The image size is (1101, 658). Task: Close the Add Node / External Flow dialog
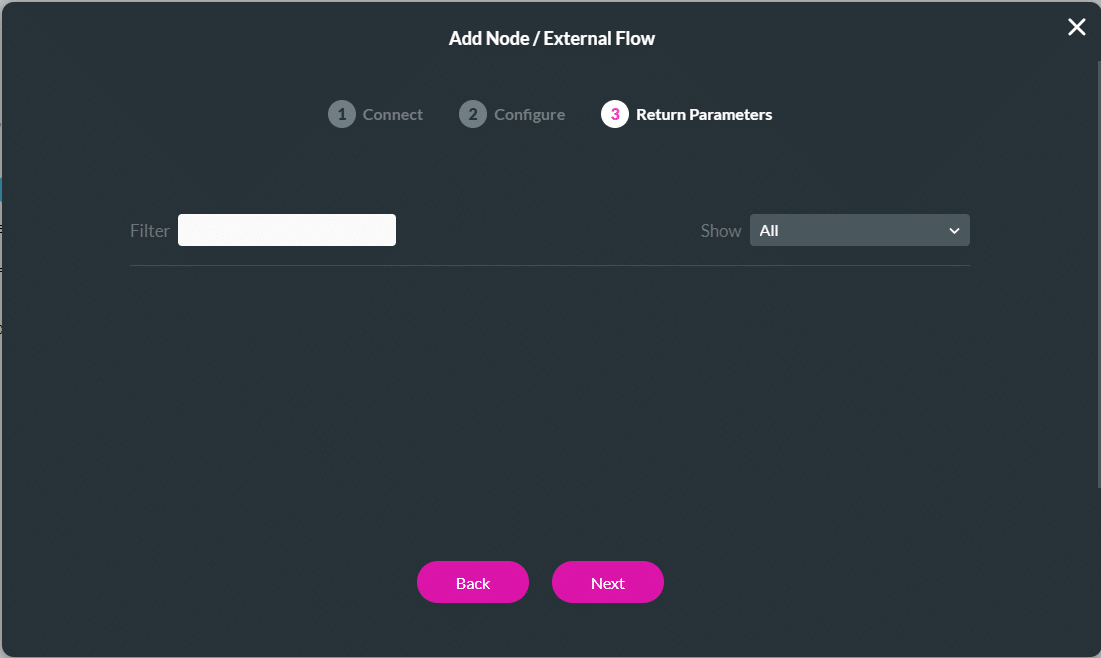point(1076,27)
